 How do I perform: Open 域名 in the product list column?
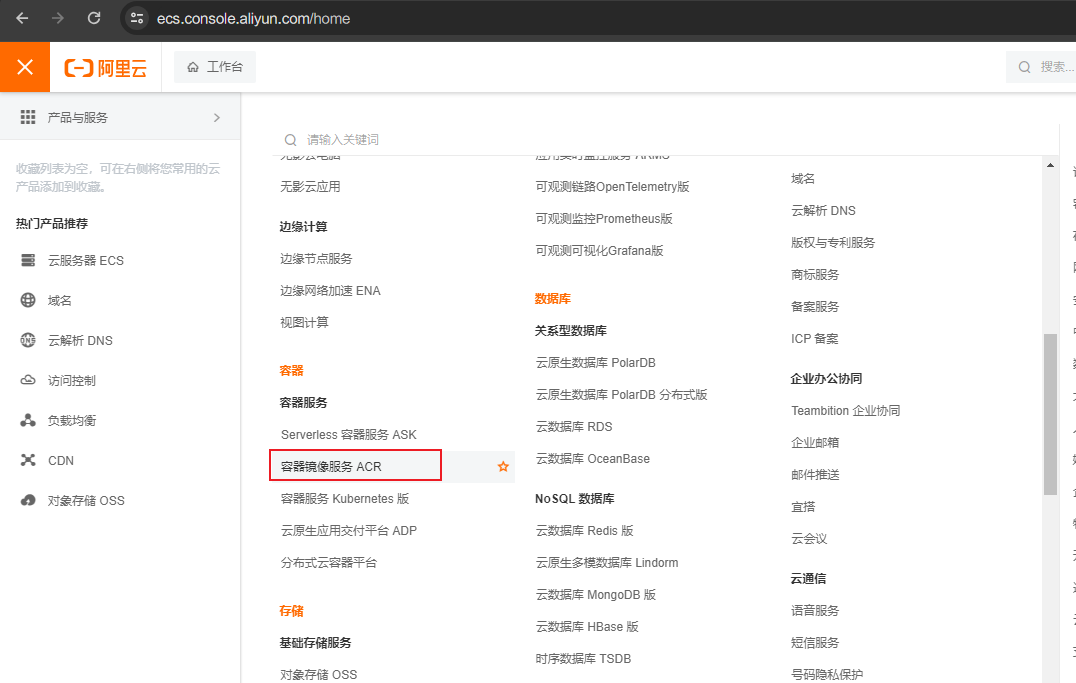tap(803, 178)
